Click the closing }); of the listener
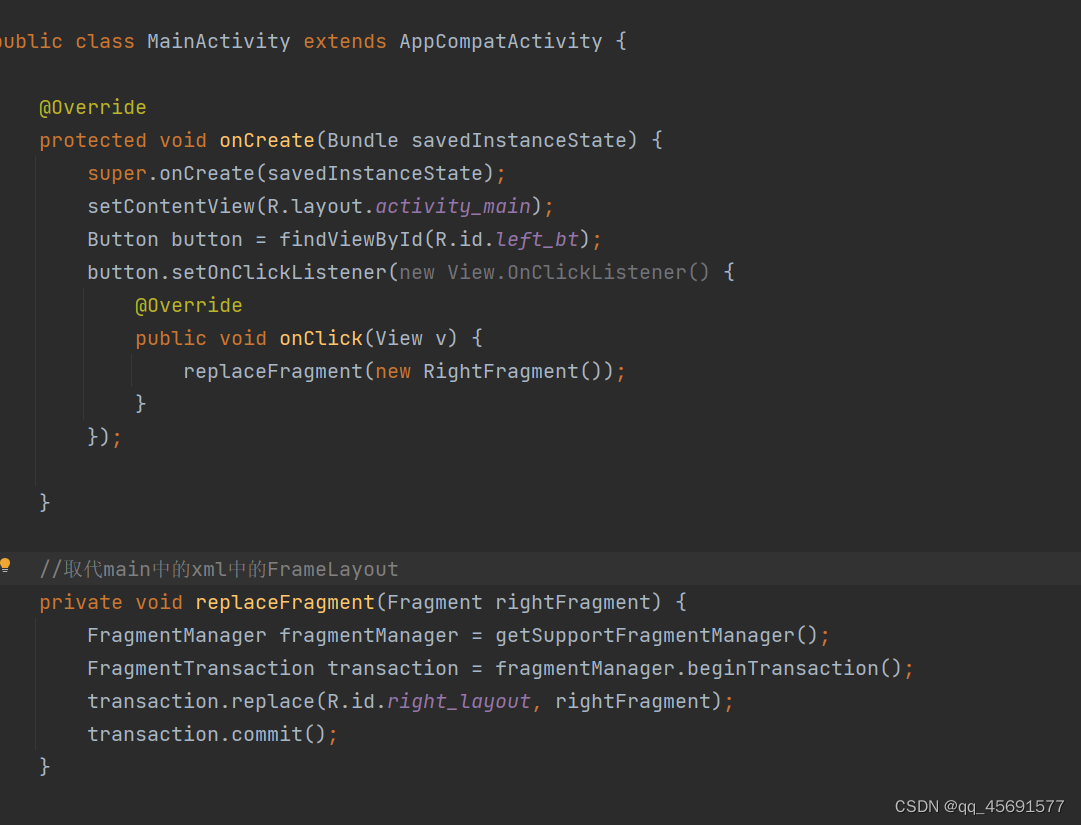This screenshot has width=1081, height=825. [x=105, y=437]
